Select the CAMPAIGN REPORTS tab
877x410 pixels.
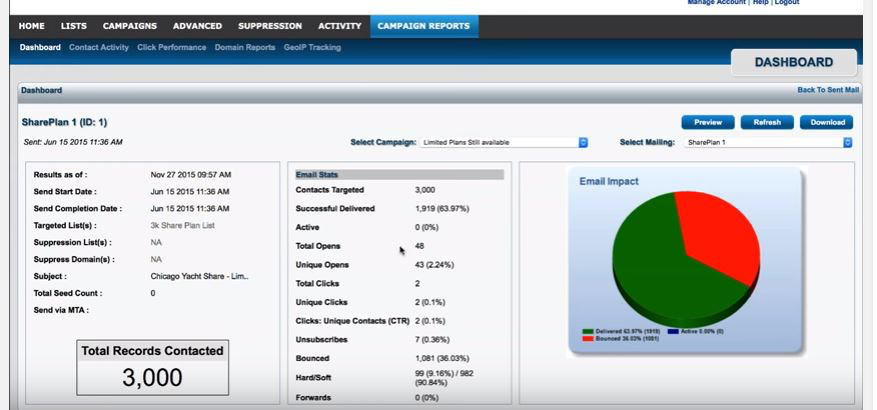(x=424, y=26)
